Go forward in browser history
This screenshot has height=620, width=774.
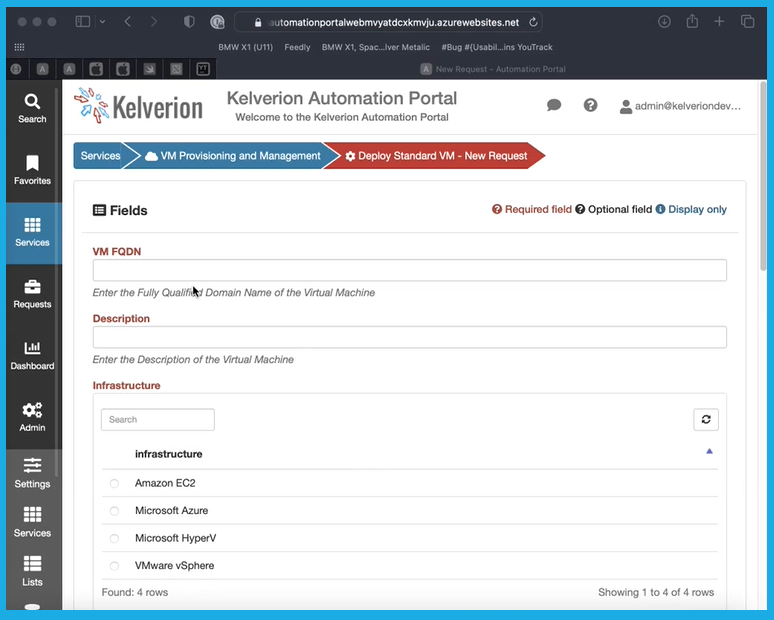click(154, 21)
